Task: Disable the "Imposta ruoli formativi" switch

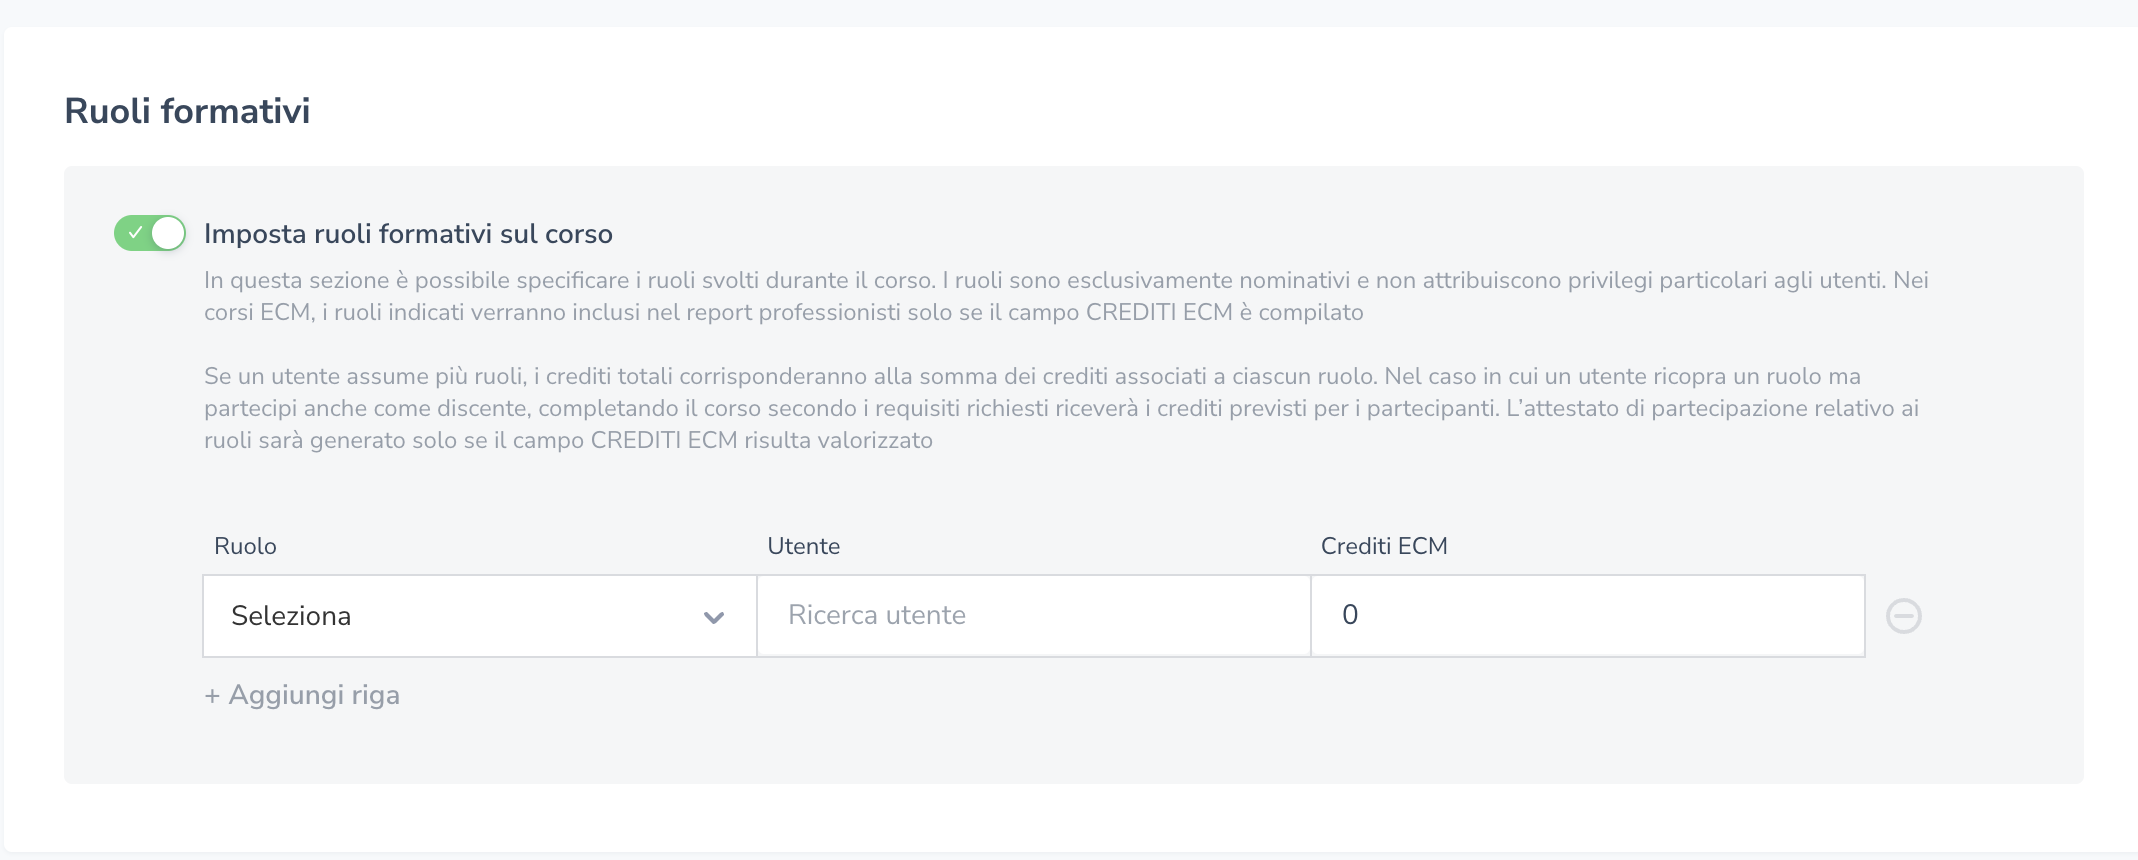Action: coord(150,233)
